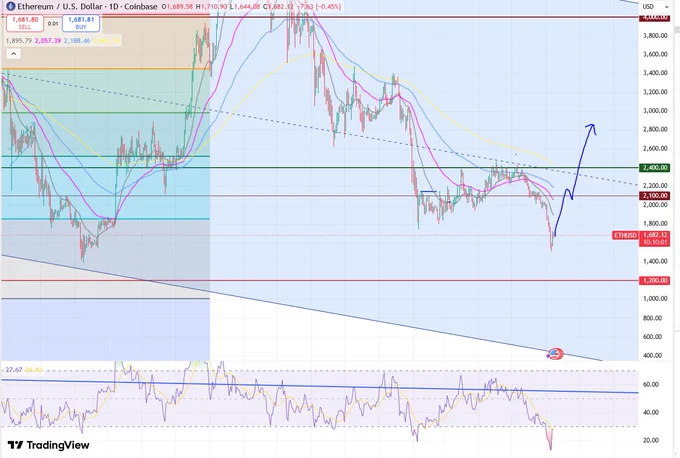The height and width of the screenshot is (458, 680).
Task: Click the 60.00 level on the RSI axis
Action: (651, 385)
